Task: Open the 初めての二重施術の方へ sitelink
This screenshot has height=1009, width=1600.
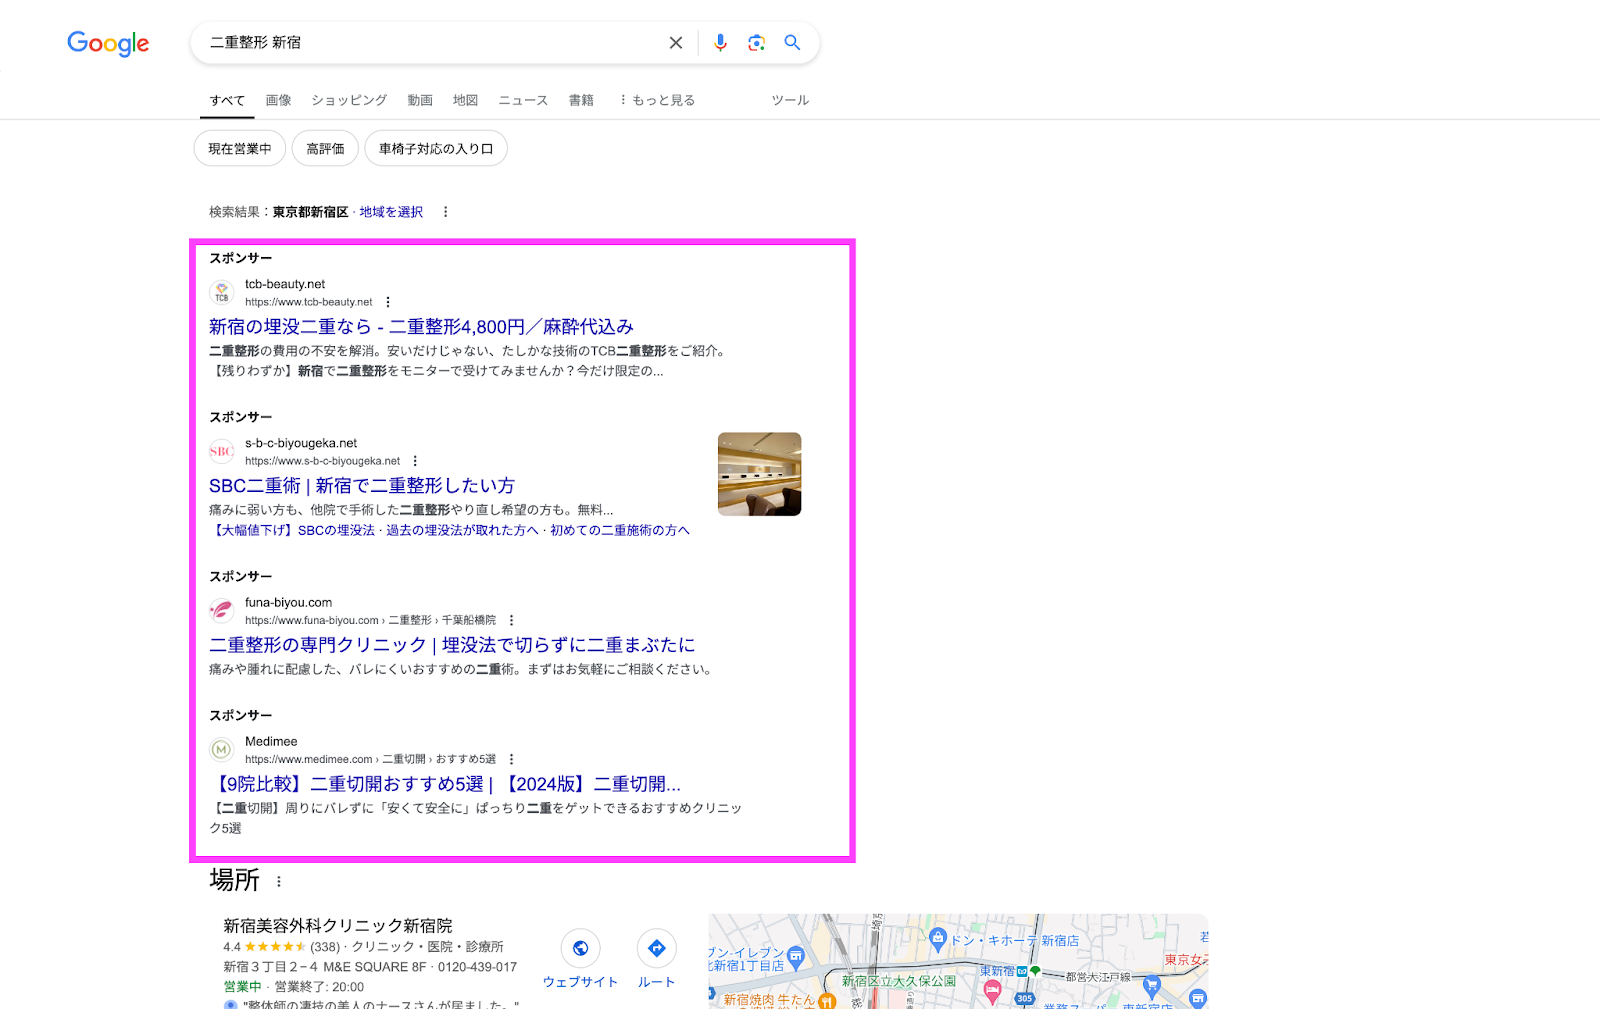Action: point(620,531)
